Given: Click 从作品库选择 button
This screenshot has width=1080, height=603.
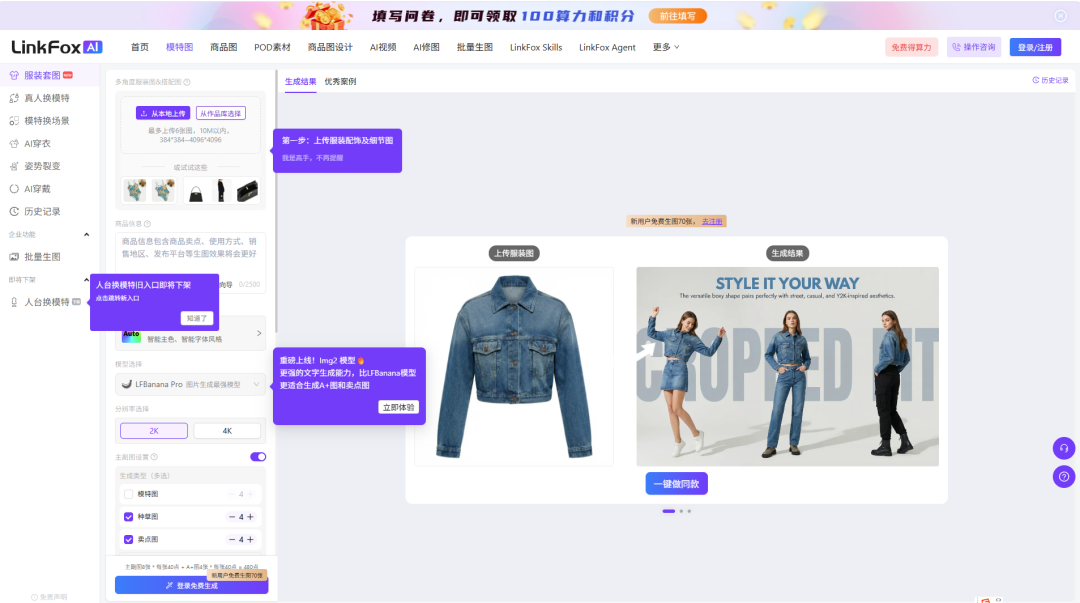Looking at the screenshot, I should pos(220,113).
